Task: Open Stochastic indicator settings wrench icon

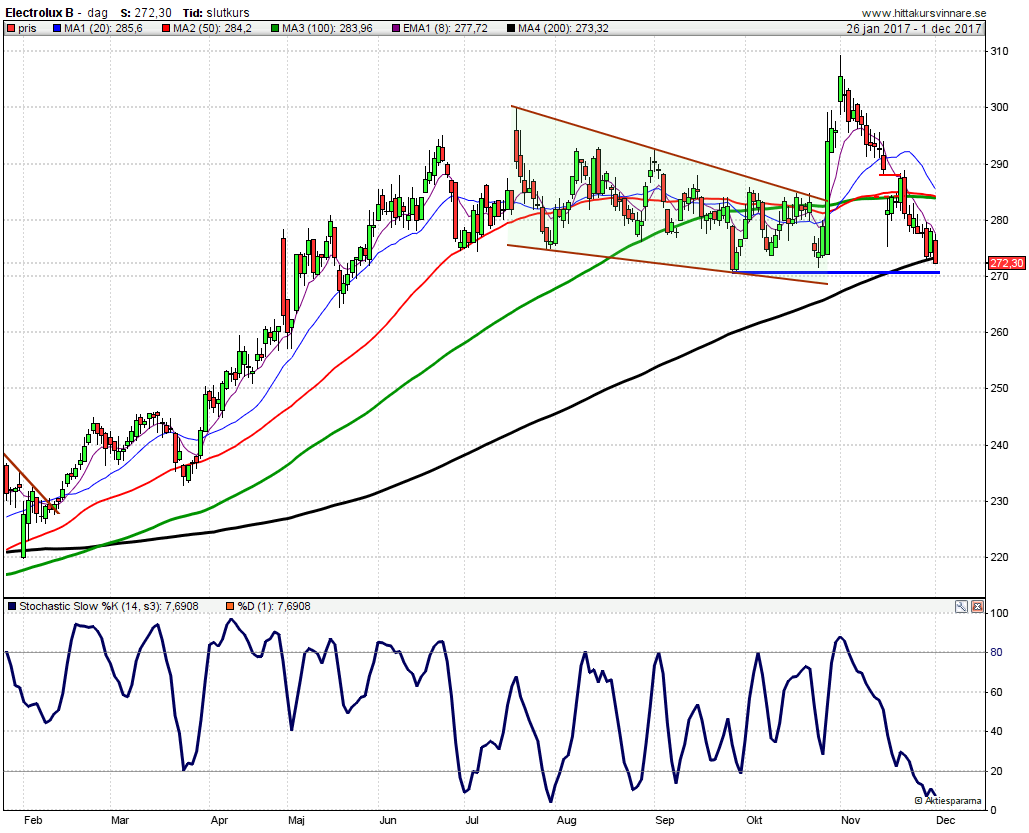Action: [961, 607]
